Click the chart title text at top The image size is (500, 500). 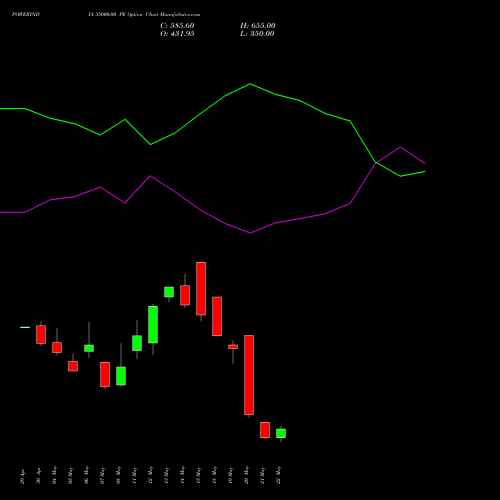[x=144, y=14]
